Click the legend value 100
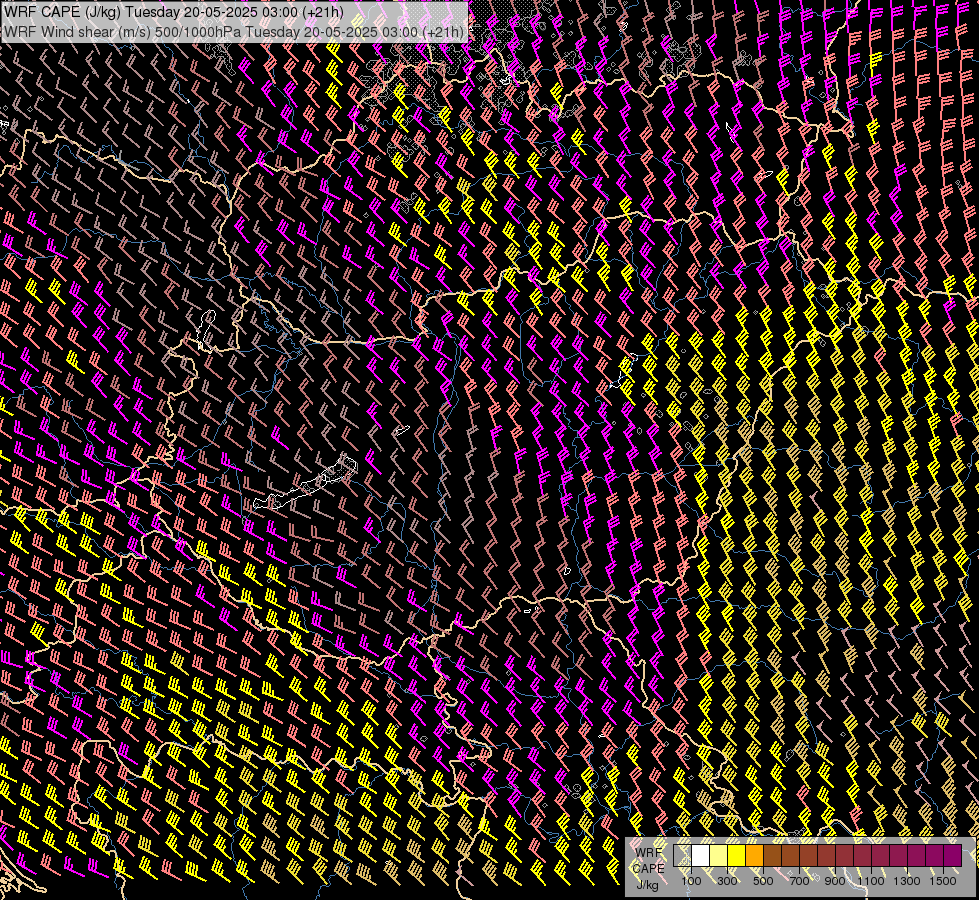The width and height of the screenshot is (979, 900). click(691, 881)
